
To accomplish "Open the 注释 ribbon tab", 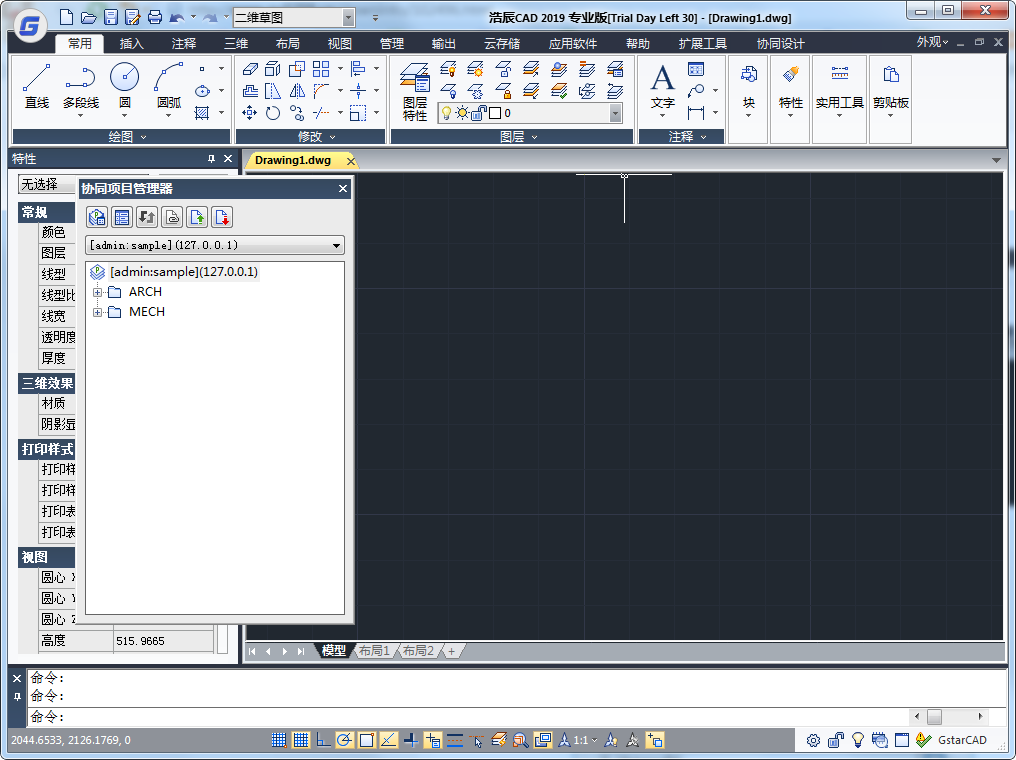I will pos(183,43).
